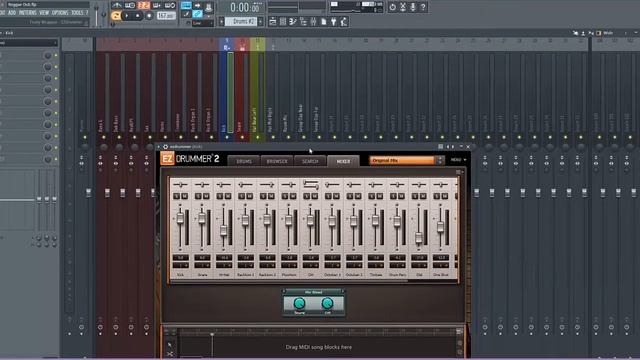Image resolution: width=640 pixels, height=360 pixels.
Task: Solo the One Shot channel
Action: pyautogui.click(x=436, y=196)
